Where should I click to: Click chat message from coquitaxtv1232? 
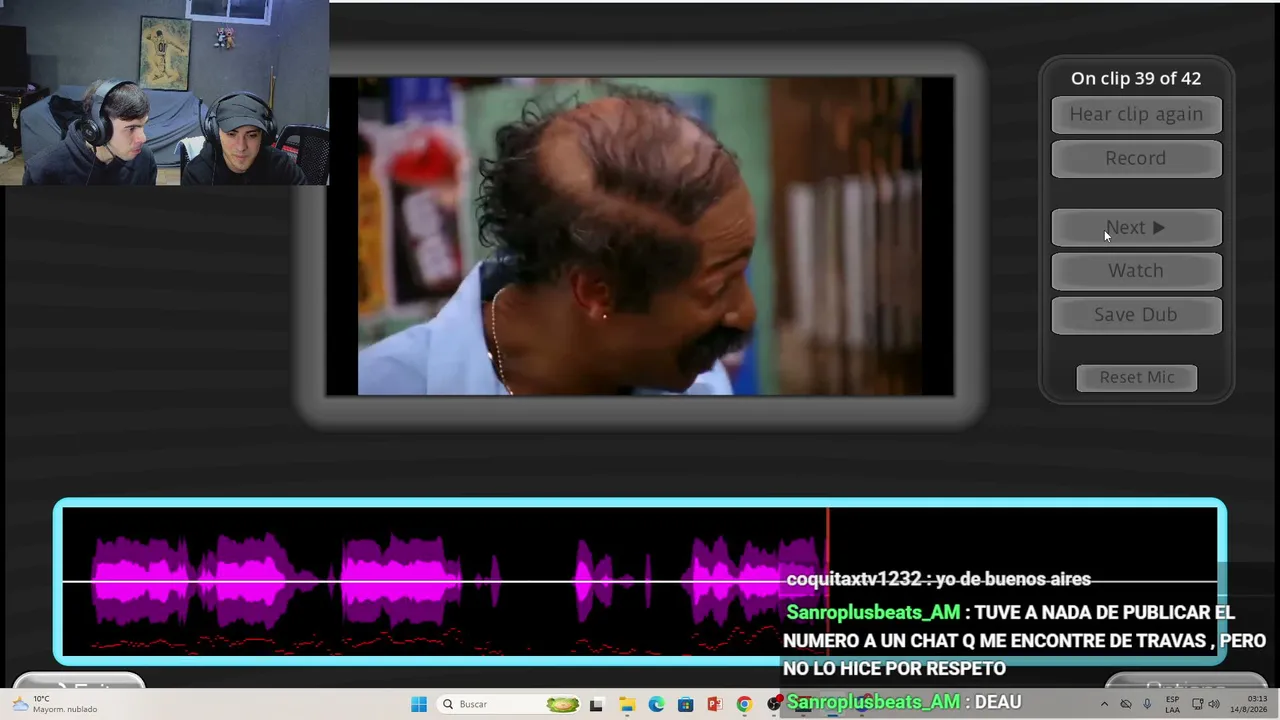[938, 579]
